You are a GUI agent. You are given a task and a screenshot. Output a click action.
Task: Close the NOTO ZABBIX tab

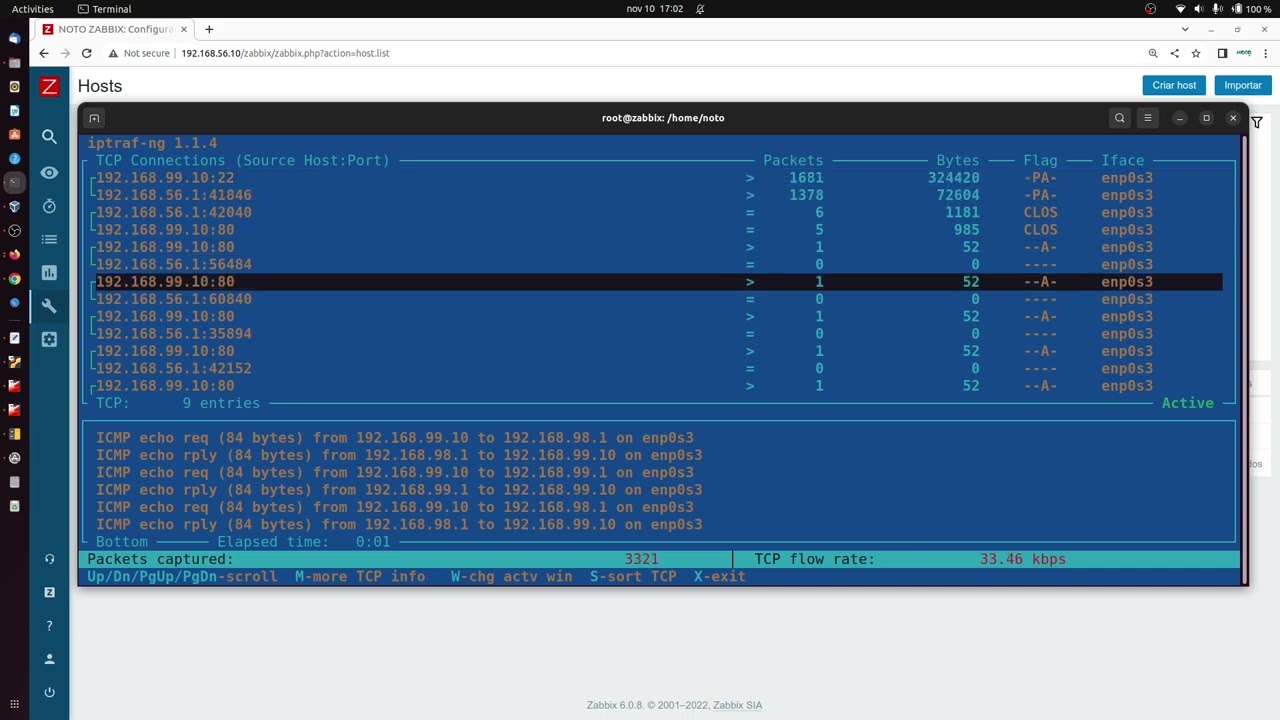click(184, 29)
